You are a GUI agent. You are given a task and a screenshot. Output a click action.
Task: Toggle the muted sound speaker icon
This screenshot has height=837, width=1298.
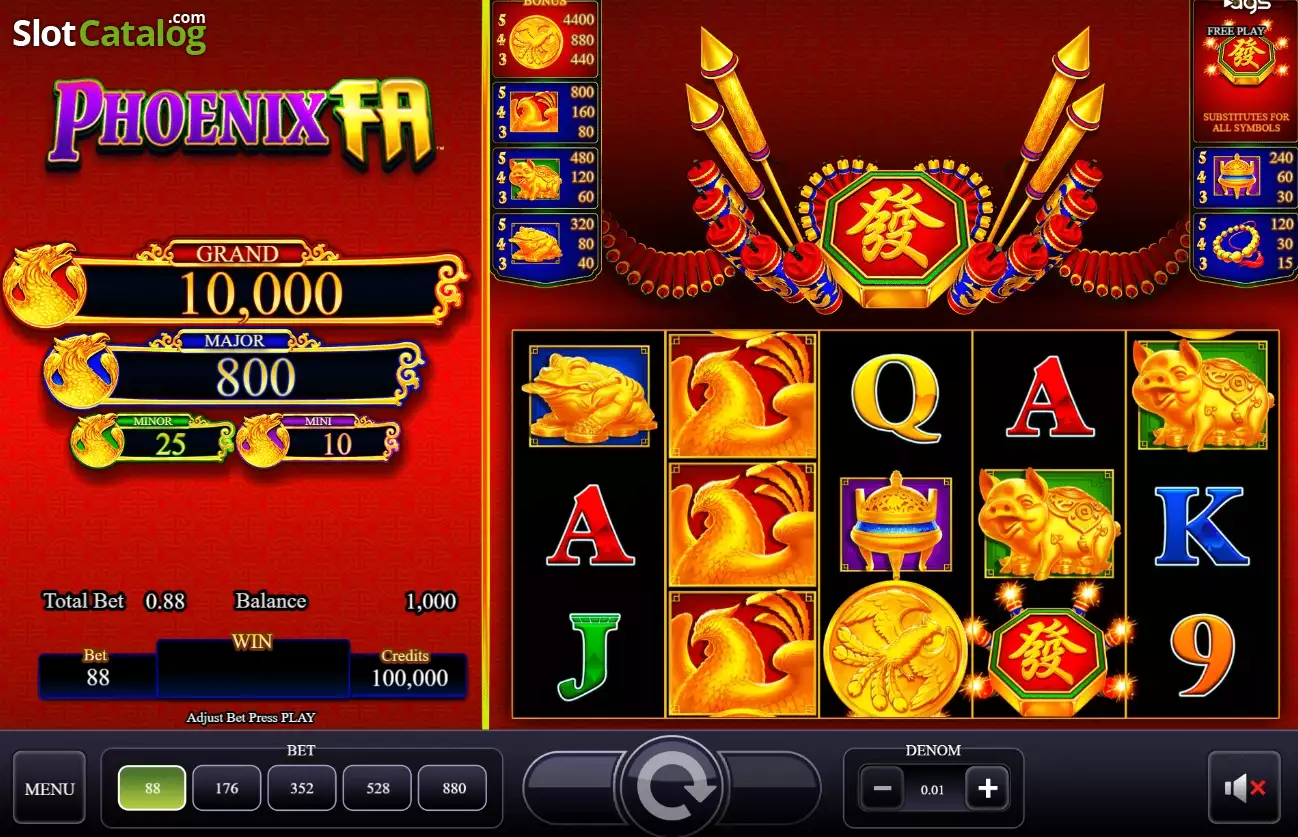[1244, 788]
